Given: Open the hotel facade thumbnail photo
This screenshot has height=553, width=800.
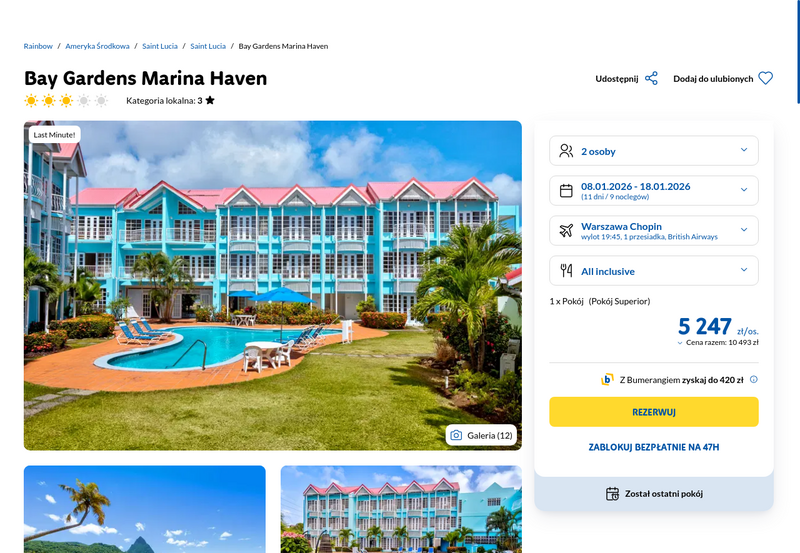Looking at the screenshot, I should pyautogui.click(x=401, y=509).
